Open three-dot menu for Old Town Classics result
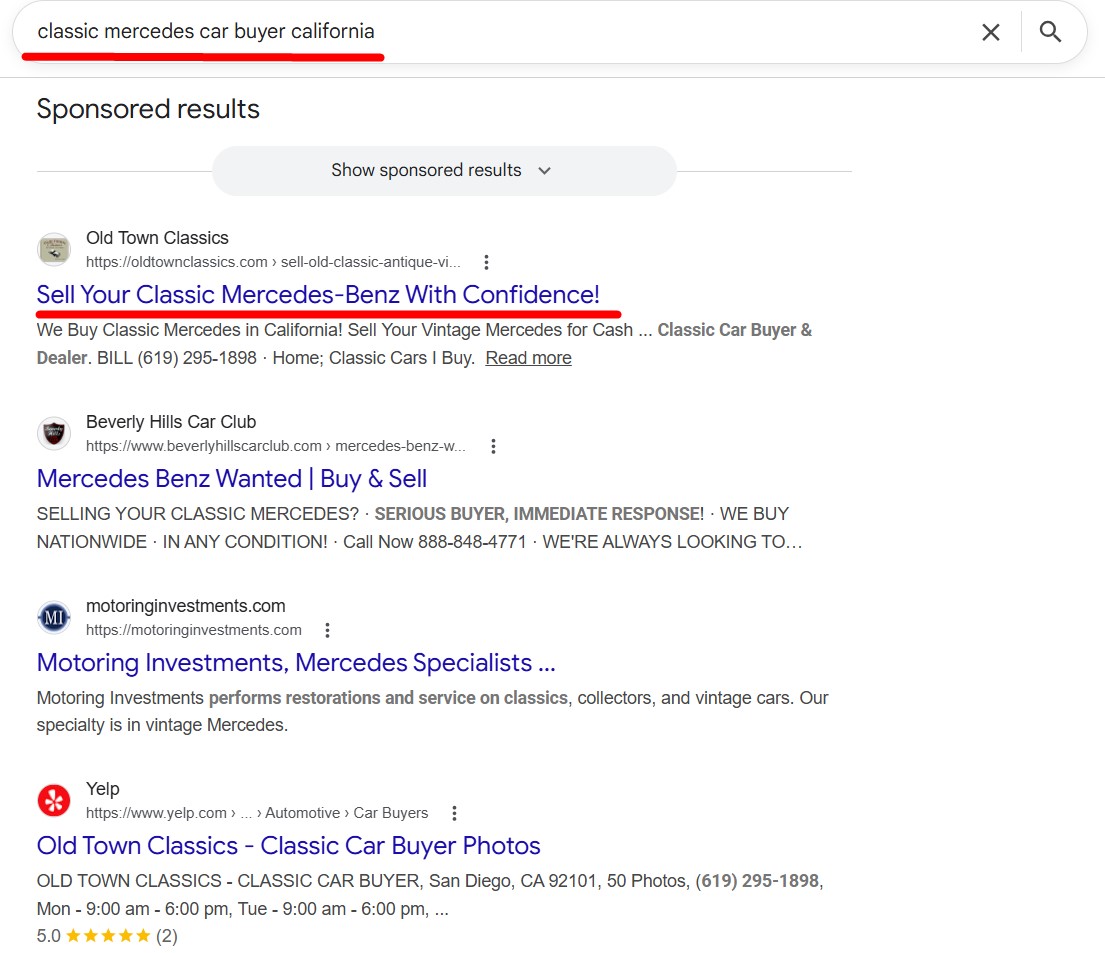Image resolution: width=1105 pixels, height=953 pixels. 486,263
